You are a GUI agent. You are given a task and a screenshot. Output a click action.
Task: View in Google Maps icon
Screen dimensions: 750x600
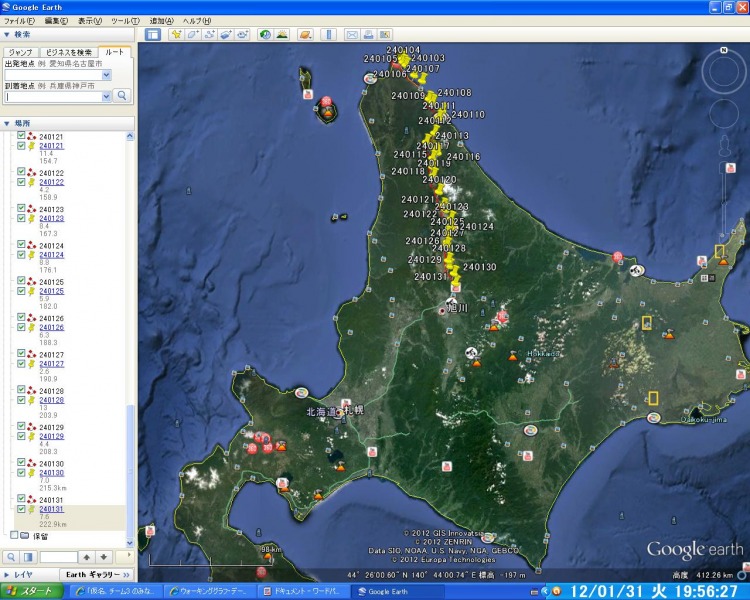[x=385, y=34]
